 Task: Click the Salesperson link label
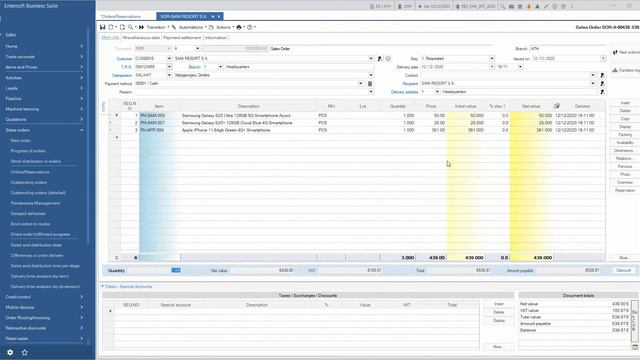pos(122,76)
